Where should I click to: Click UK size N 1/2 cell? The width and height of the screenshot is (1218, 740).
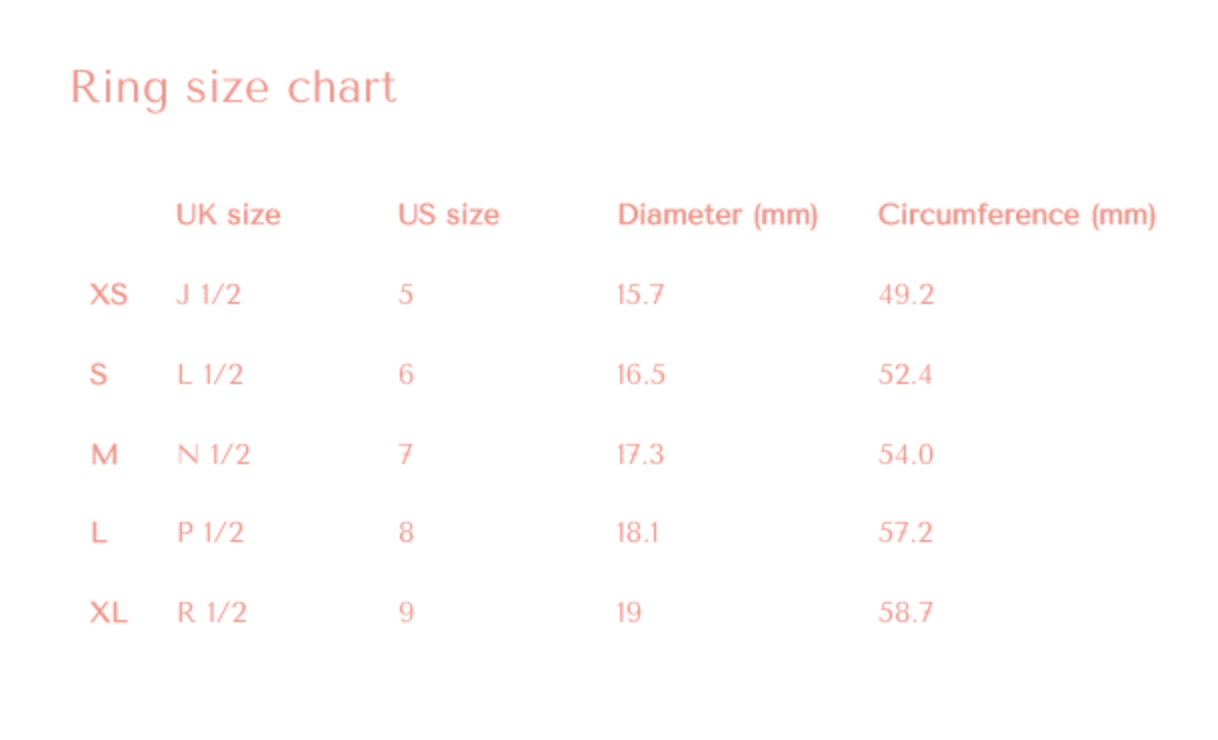click(213, 455)
